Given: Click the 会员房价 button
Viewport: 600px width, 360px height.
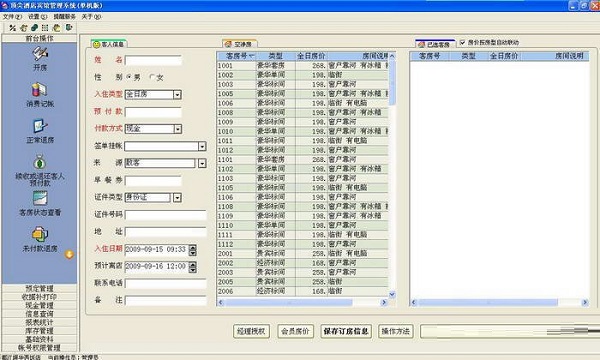Looking at the screenshot, I should [x=295, y=331].
